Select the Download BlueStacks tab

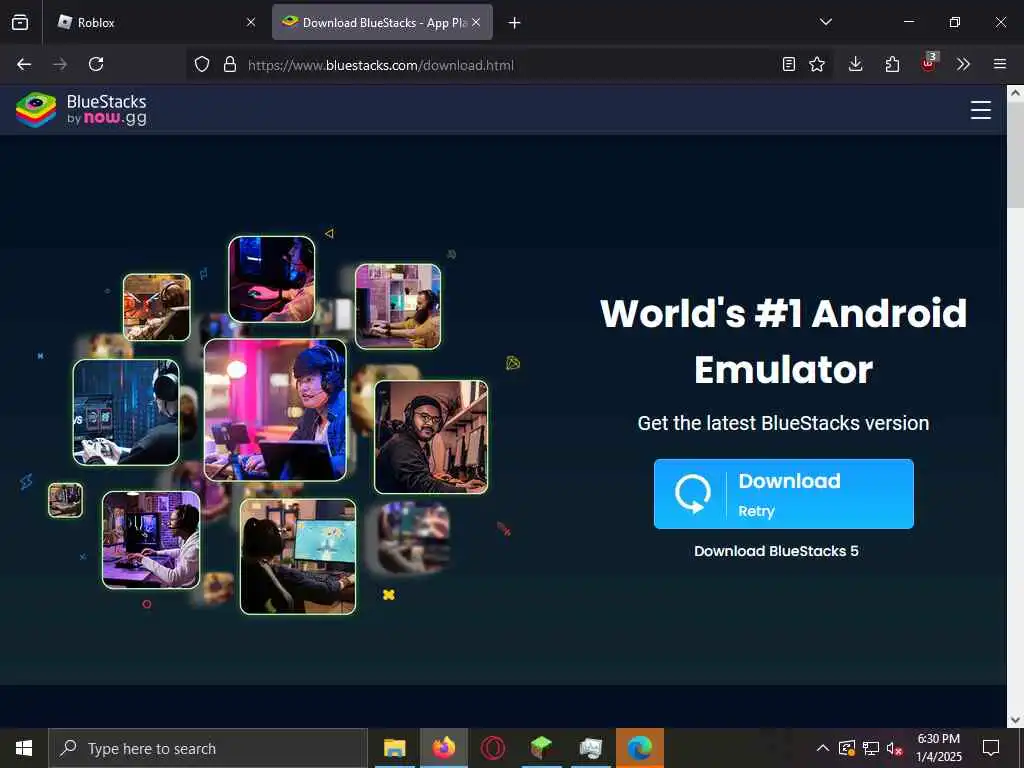coord(382,22)
